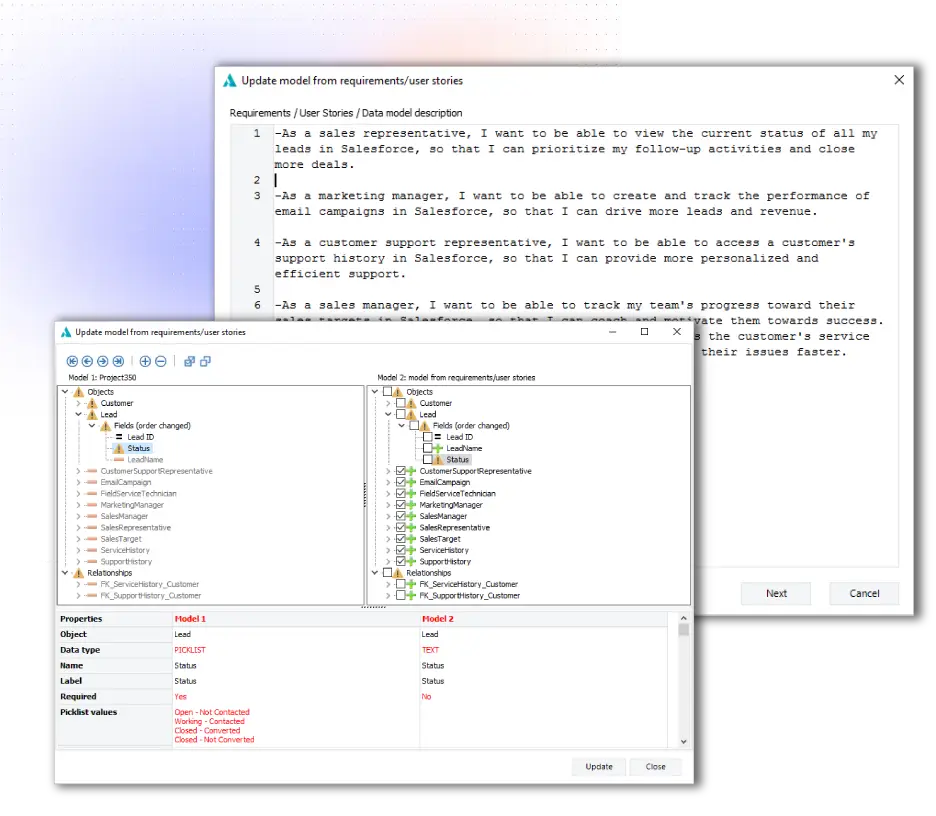Jump to the last difference toolbar icon
The image size is (936, 816).
tap(118, 361)
